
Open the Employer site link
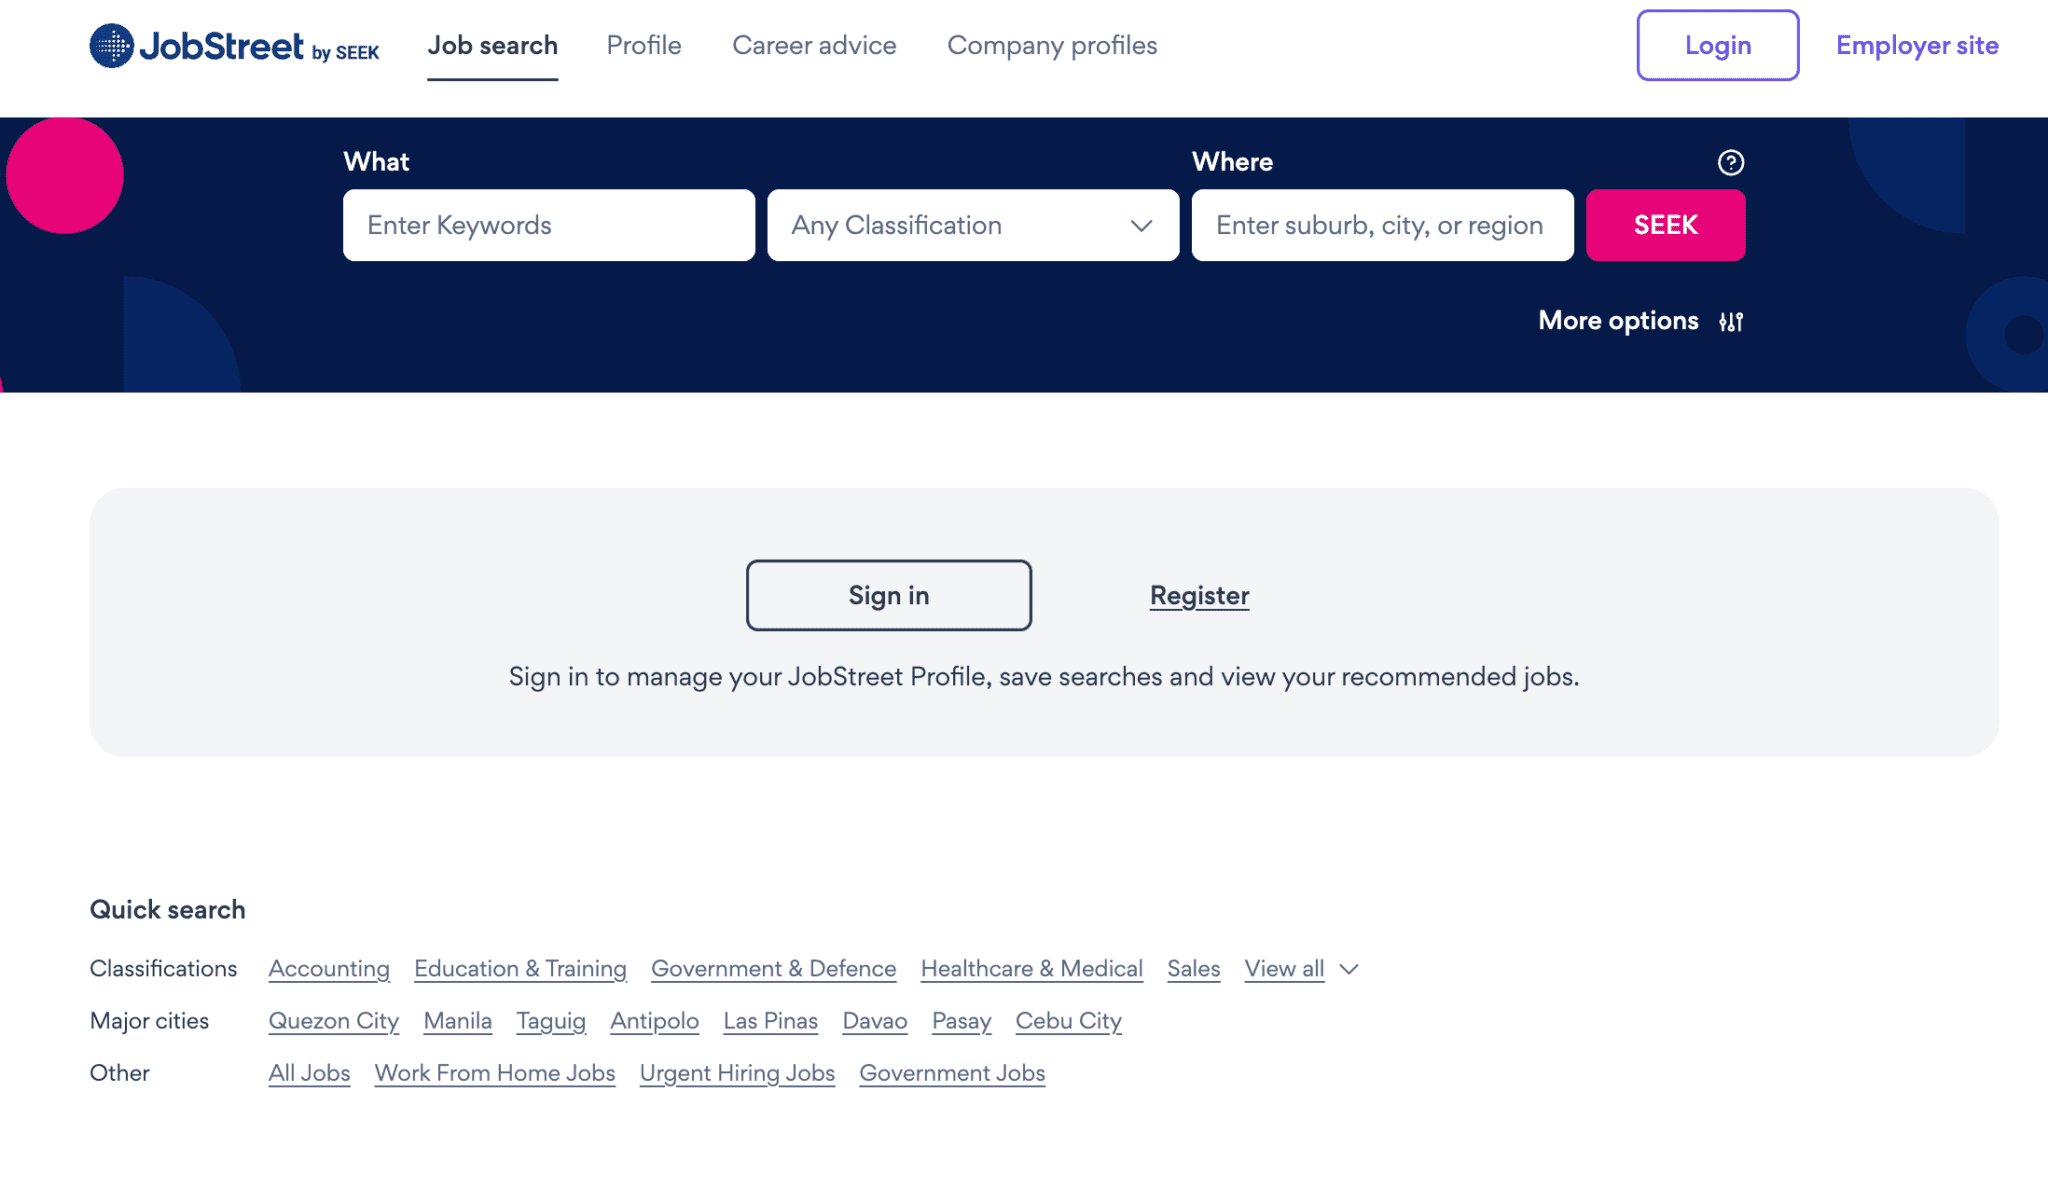click(1917, 46)
